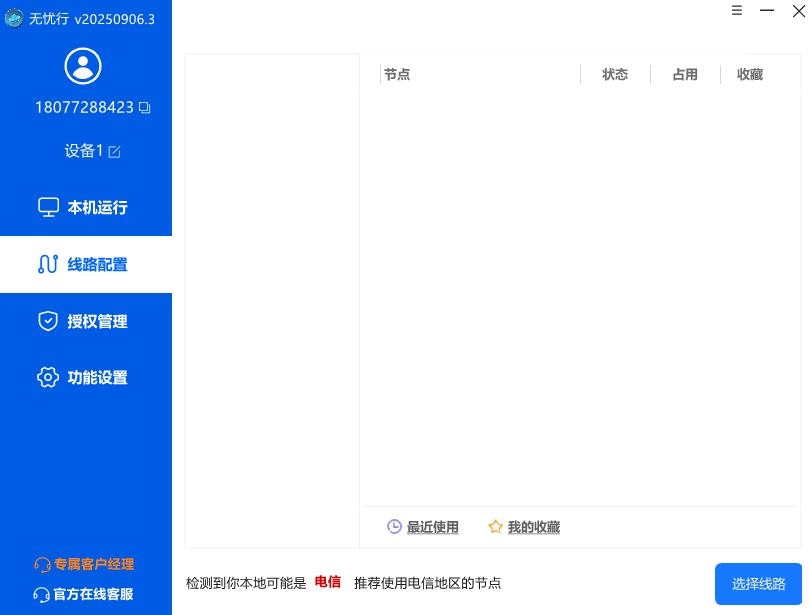This screenshot has width=809, height=615.
Task: Open the hamburger menu icon
Action: point(737,10)
